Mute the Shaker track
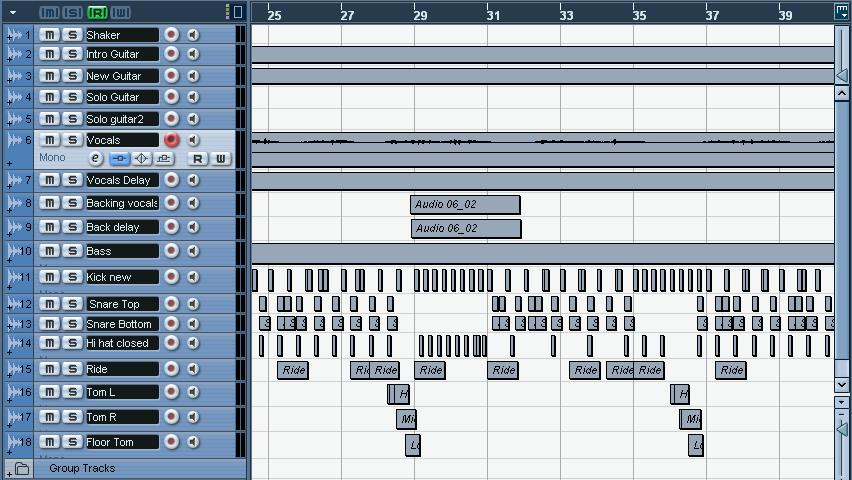The width and height of the screenshot is (852, 480). (49, 35)
